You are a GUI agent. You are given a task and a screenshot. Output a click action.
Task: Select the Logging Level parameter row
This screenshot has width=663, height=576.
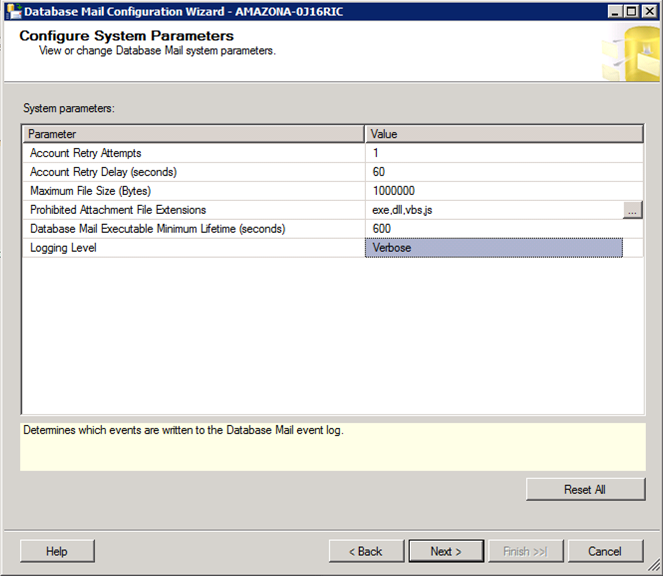pyautogui.click(x=194, y=248)
